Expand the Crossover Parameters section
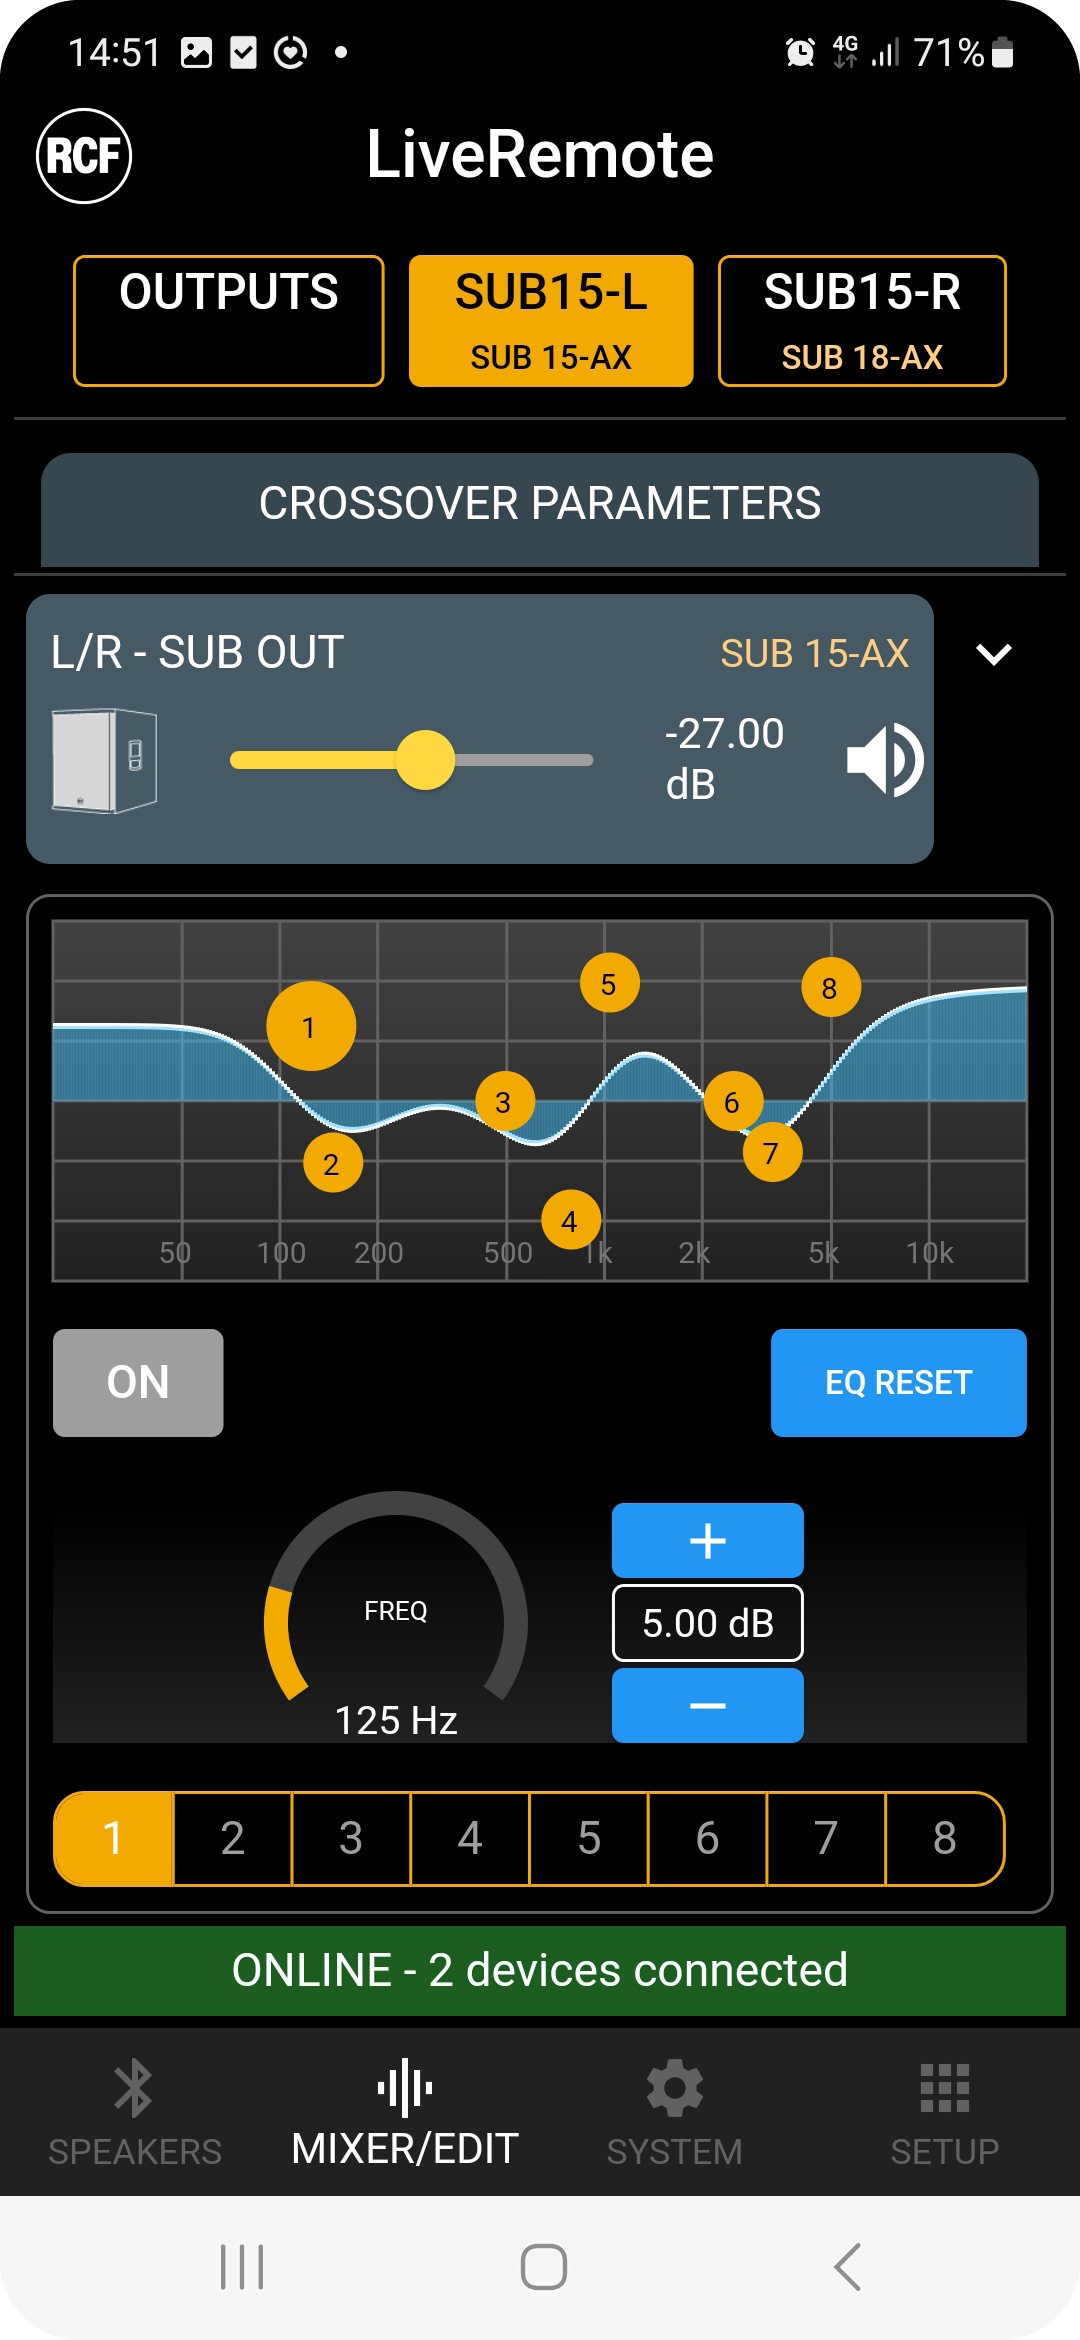The height and width of the screenshot is (2340, 1080). point(540,504)
